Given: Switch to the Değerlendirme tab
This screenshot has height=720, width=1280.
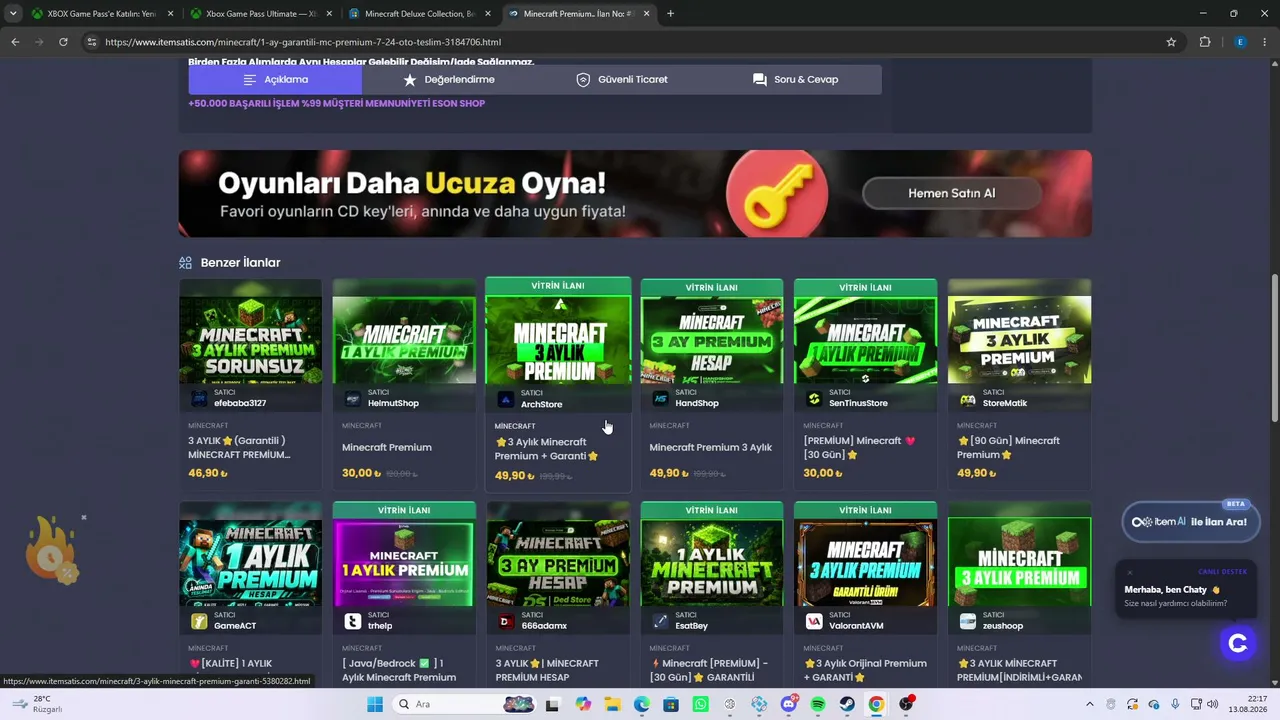Looking at the screenshot, I should click(448, 80).
